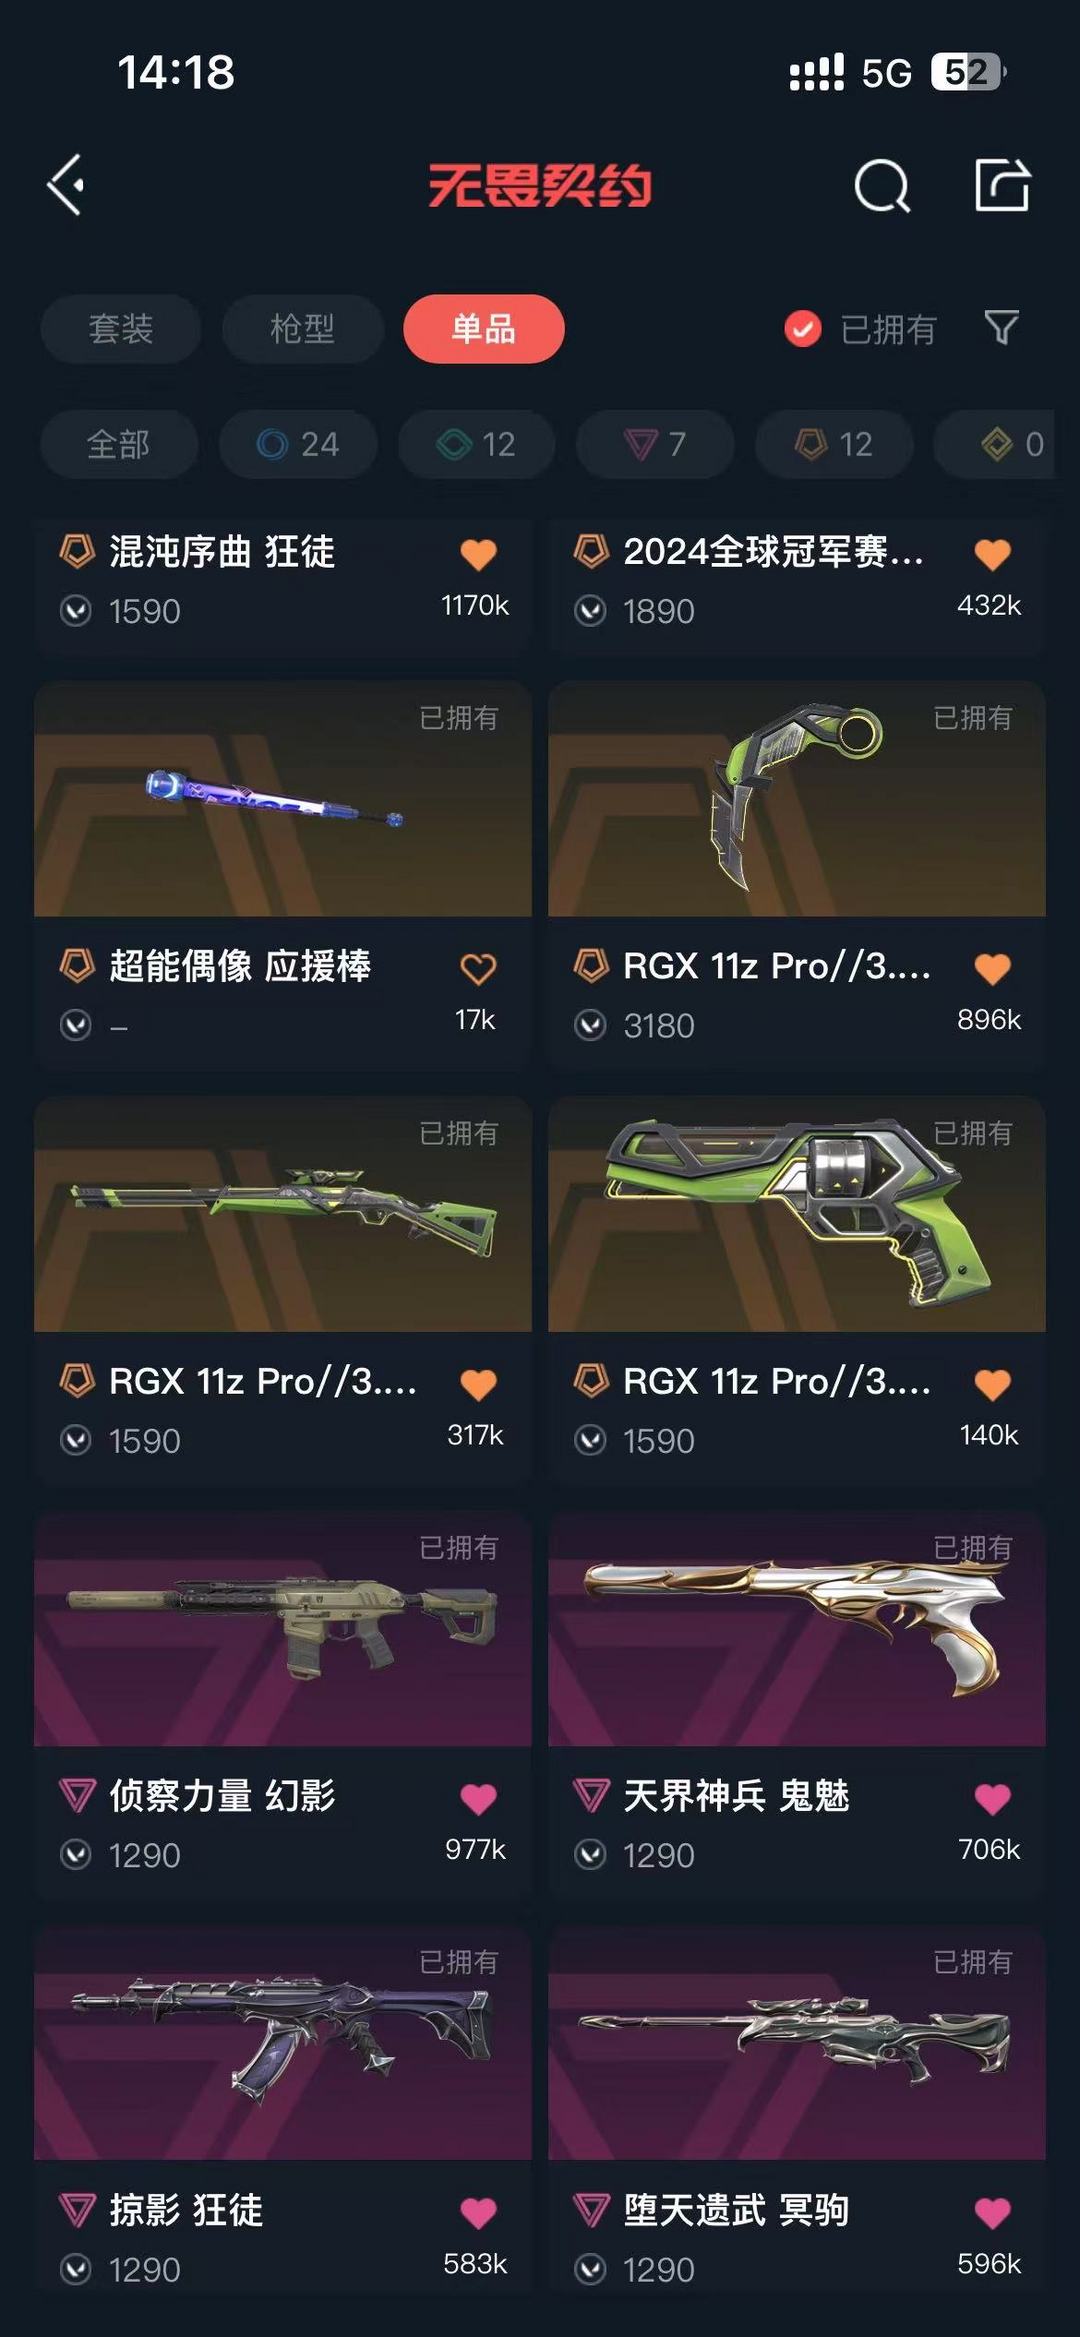Open the search magnifier icon
The width and height of the screenshot is (1080, 2337).
pos(882,185)
